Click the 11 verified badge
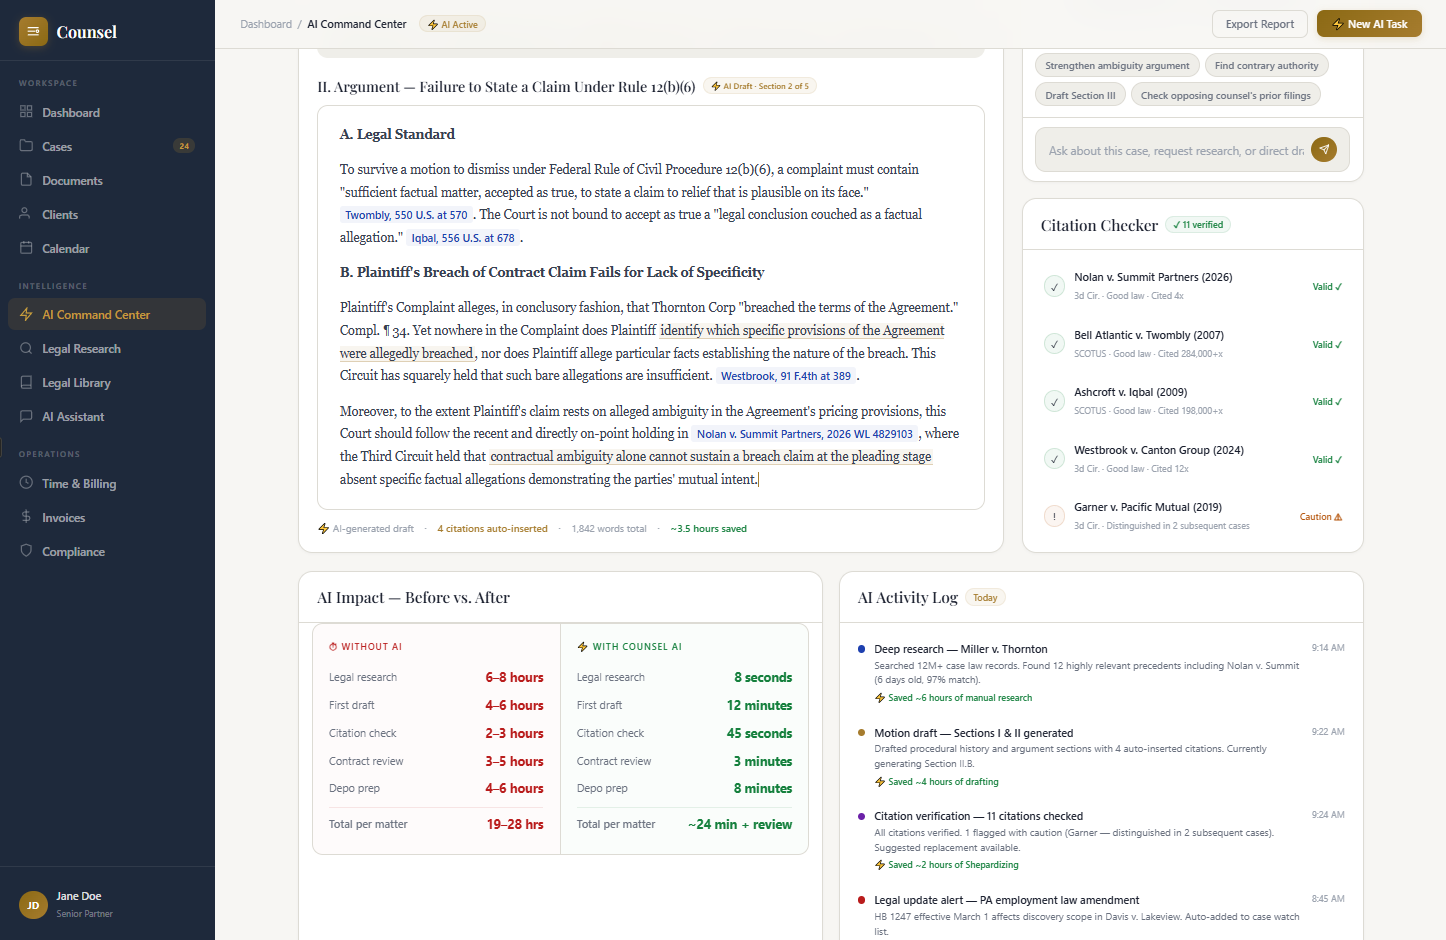The height and width of the screenshot is (940, 1446). 1198,225
